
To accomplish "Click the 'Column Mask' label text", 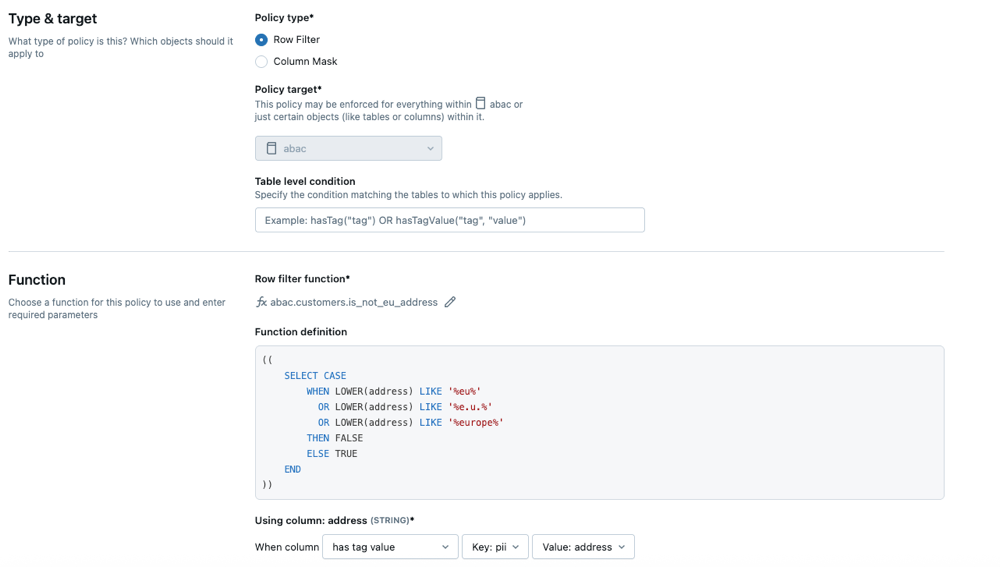I will pyautogui.click(x=305, y=62).
